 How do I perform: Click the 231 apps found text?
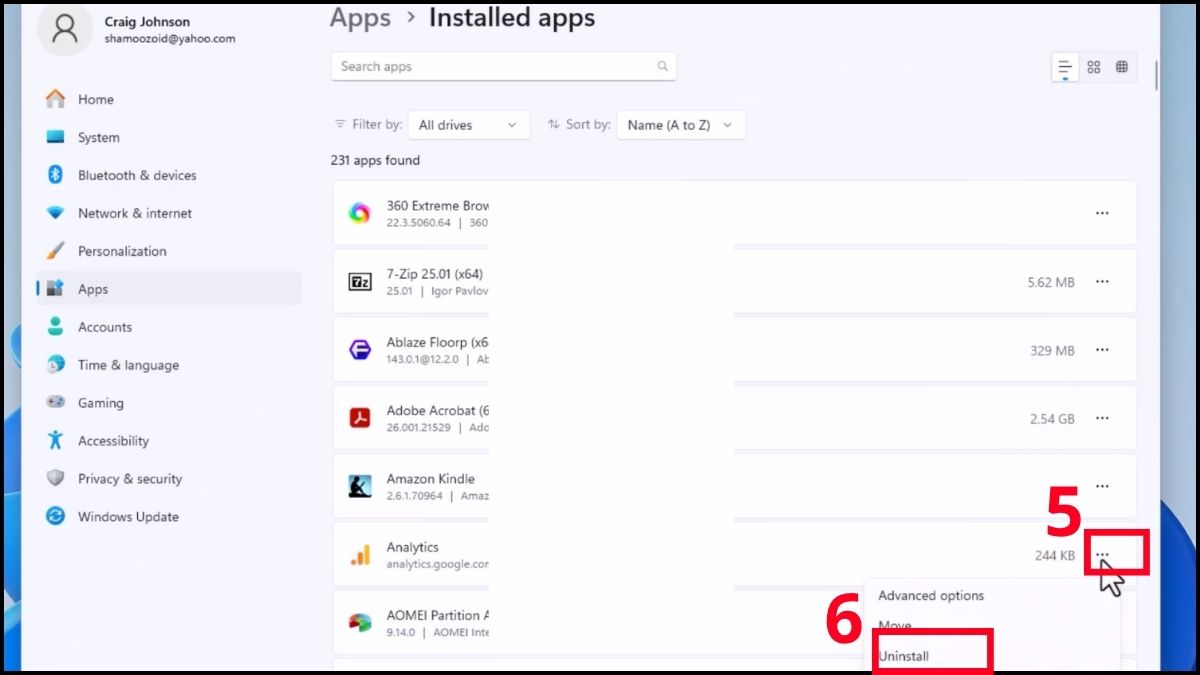point(375,160)
